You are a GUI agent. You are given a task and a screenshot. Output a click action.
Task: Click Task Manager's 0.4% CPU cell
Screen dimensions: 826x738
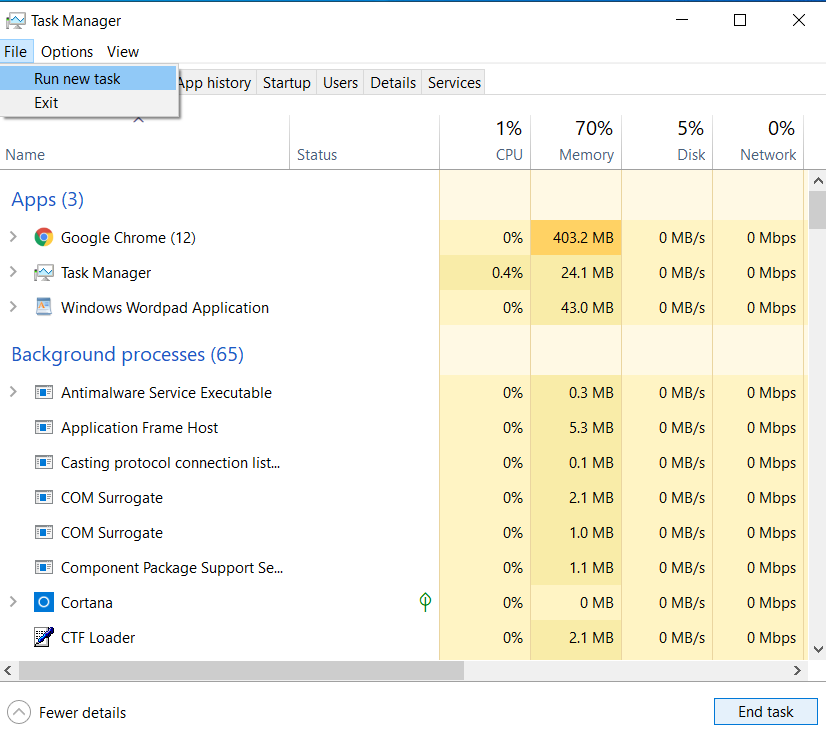pyautogui.click(x=485, y=272)
